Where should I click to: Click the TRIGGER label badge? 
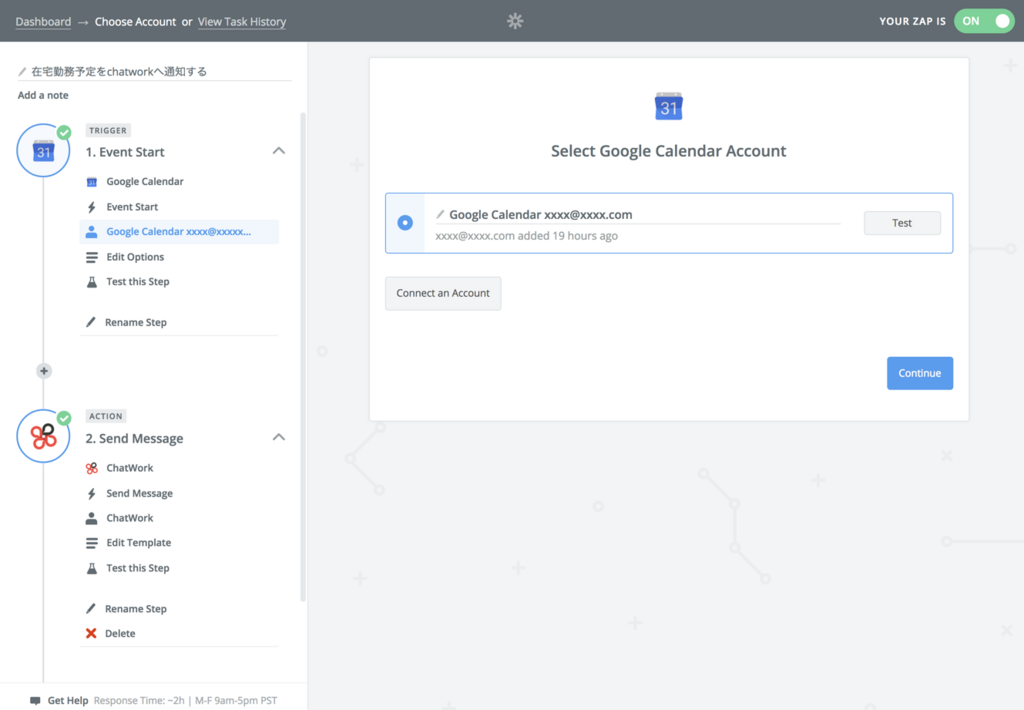pos(108,131)
